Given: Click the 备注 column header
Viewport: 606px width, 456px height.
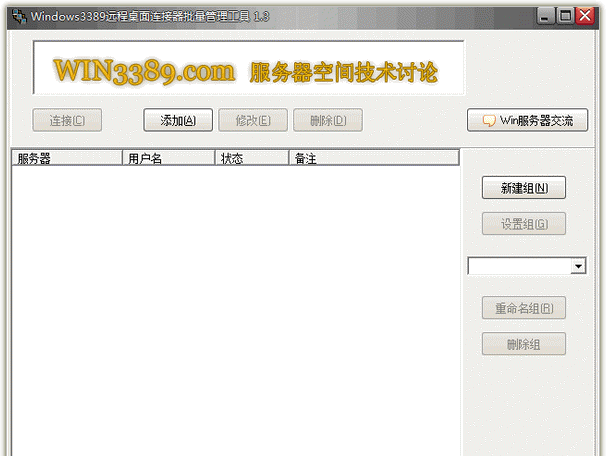Looking at the screenshot, I should pyautogui.click(x=373, y=158).
